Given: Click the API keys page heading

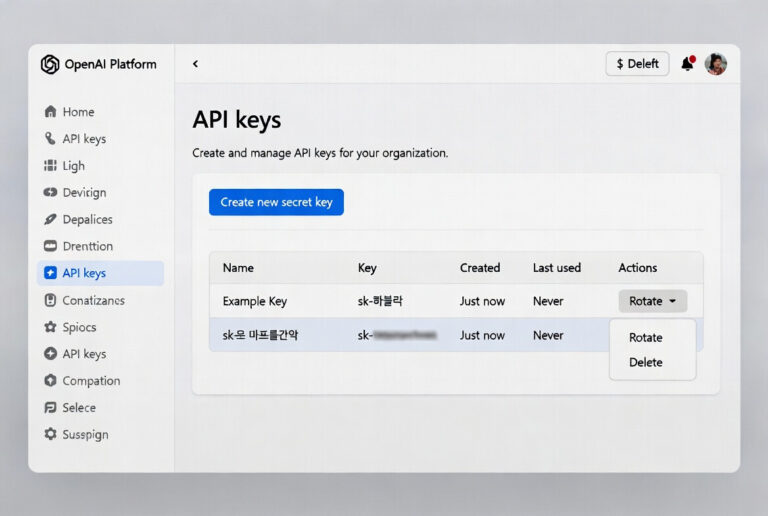Looking at the screenshot, I should point(237,120).
